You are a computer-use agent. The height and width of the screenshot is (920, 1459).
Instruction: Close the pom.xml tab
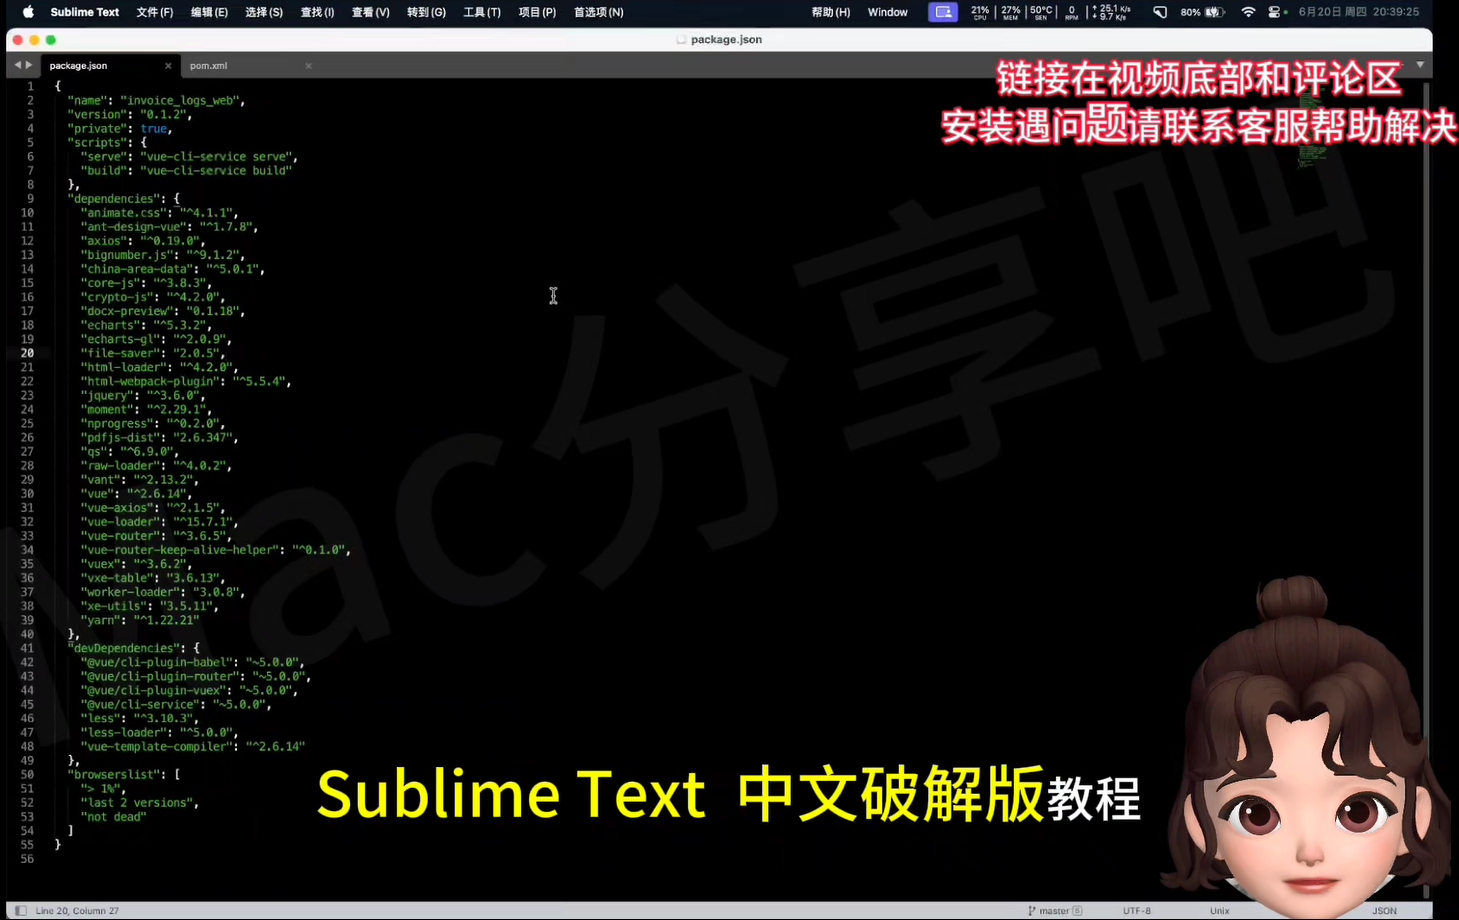(x=308, y=66)
